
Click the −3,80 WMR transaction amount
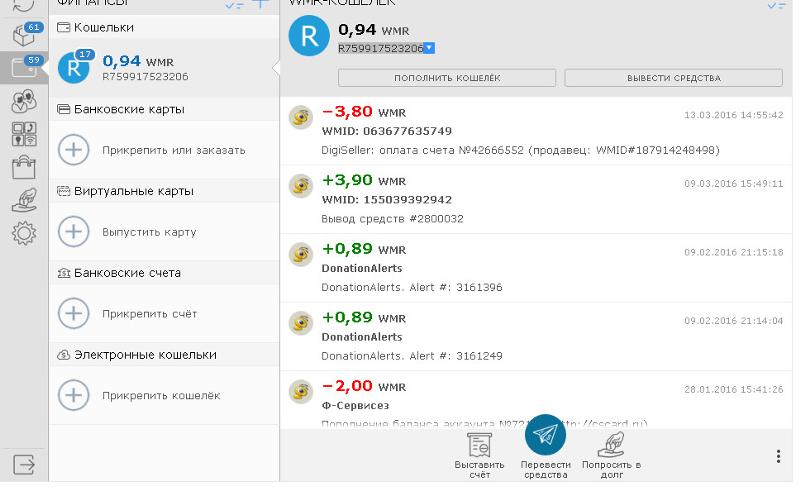coord(364,112)
